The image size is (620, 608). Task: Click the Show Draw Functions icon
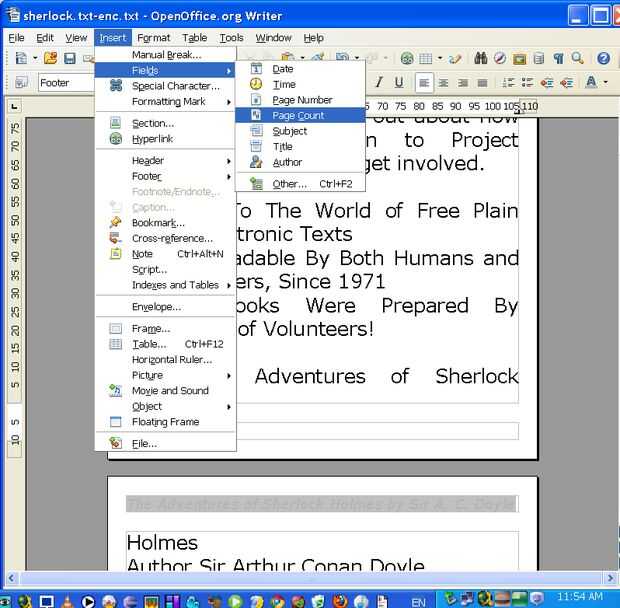[455, 59]
